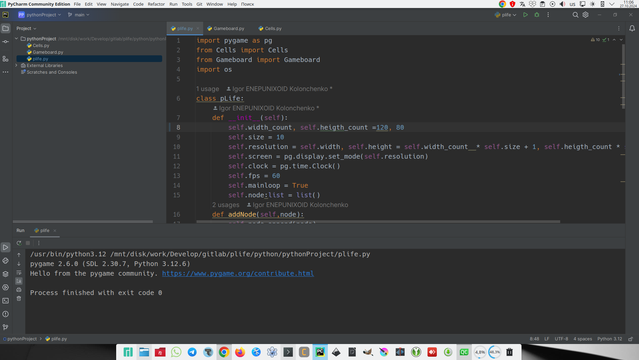This screenshot has height=360, width=639.
Task: Toggle the Run tool window sidebar button
Action: tap(5, 247)
